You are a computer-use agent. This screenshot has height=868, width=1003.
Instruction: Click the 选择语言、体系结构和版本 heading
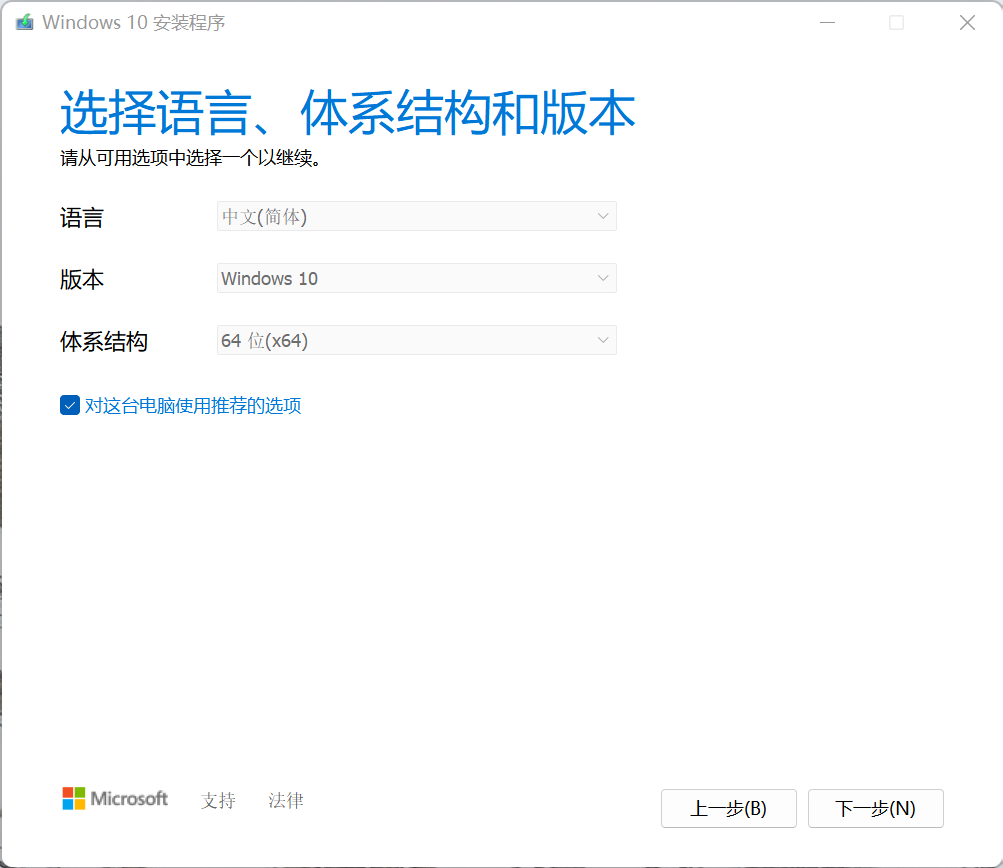348,112
